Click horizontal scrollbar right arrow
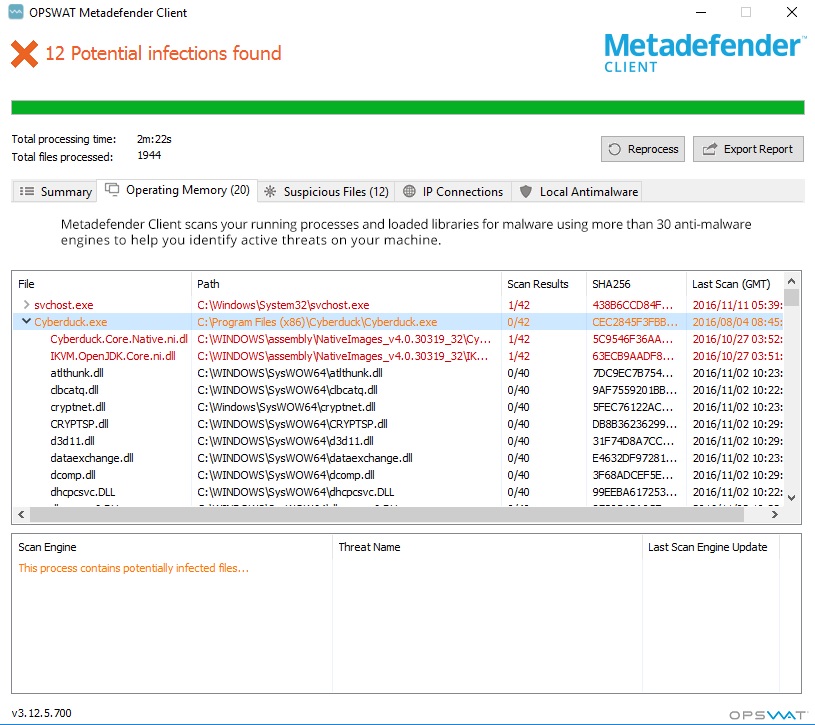The height and width of the screenshot is (725, 815). [774, 515]
